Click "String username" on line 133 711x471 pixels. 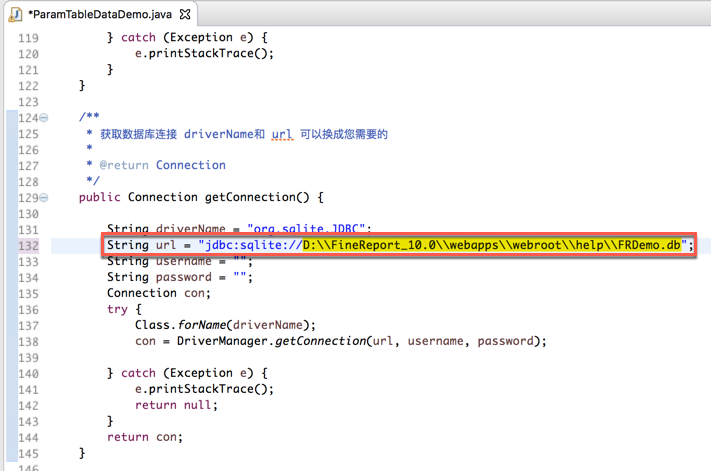pyautogui.click(x=159, y=261)
